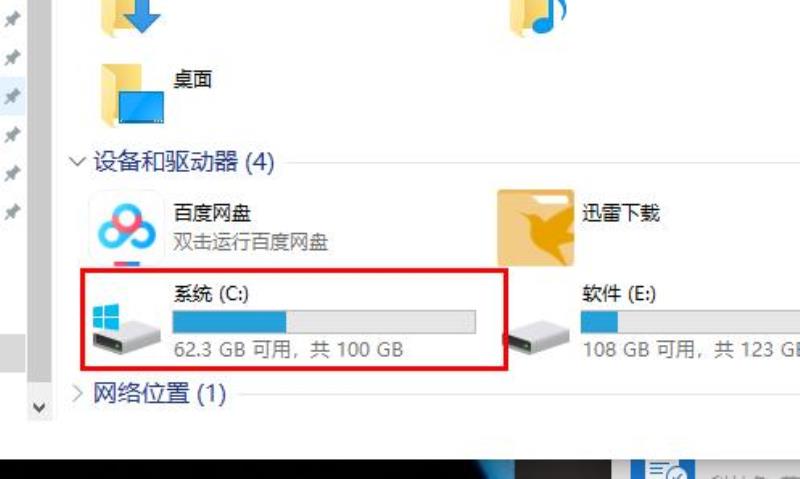Click the C: drive usage bar

click(x=324, y=322)
